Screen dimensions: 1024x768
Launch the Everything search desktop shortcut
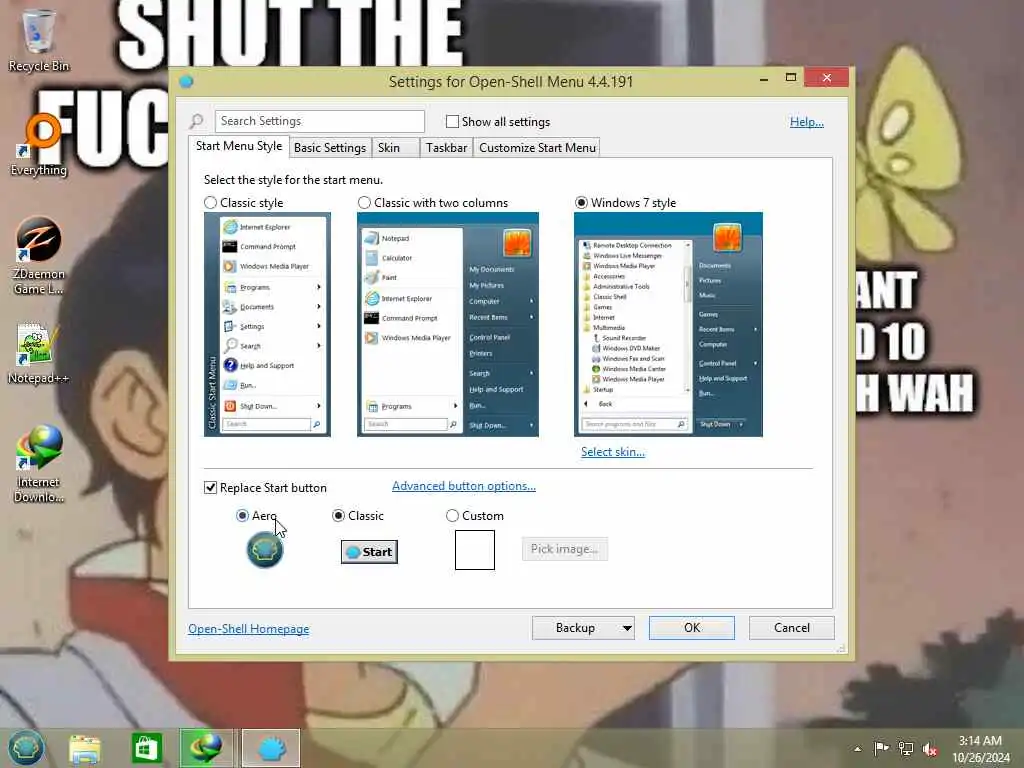pyautogui.click(x=39, y=145)
